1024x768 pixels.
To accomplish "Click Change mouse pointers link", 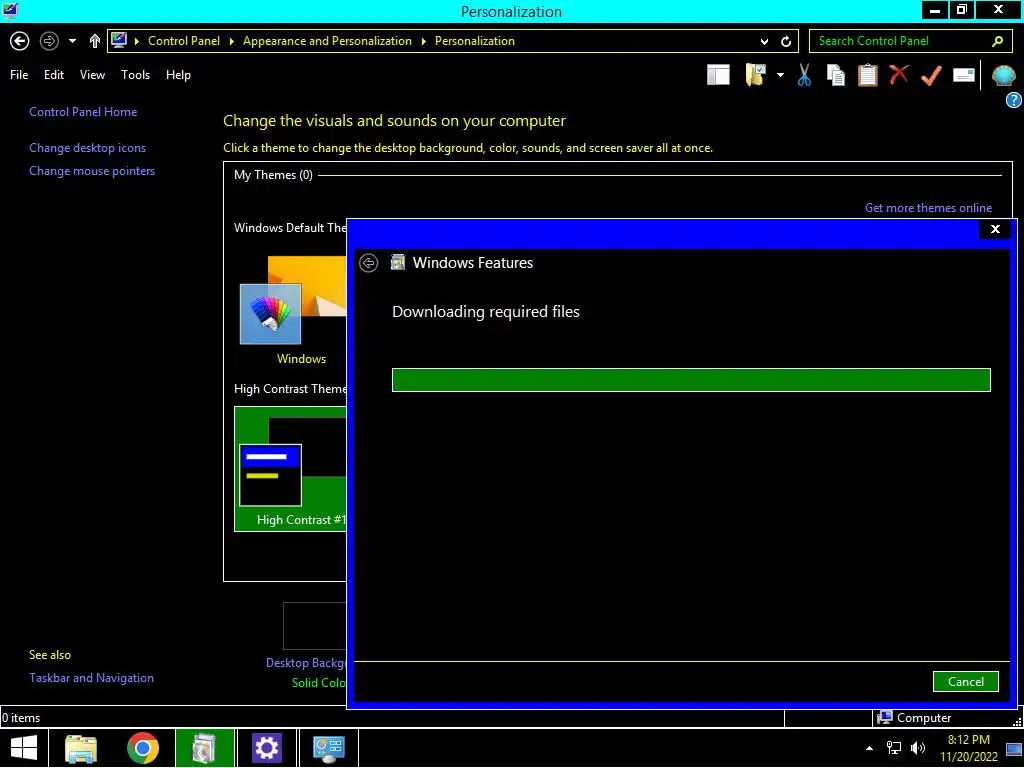I will (92, 170).
